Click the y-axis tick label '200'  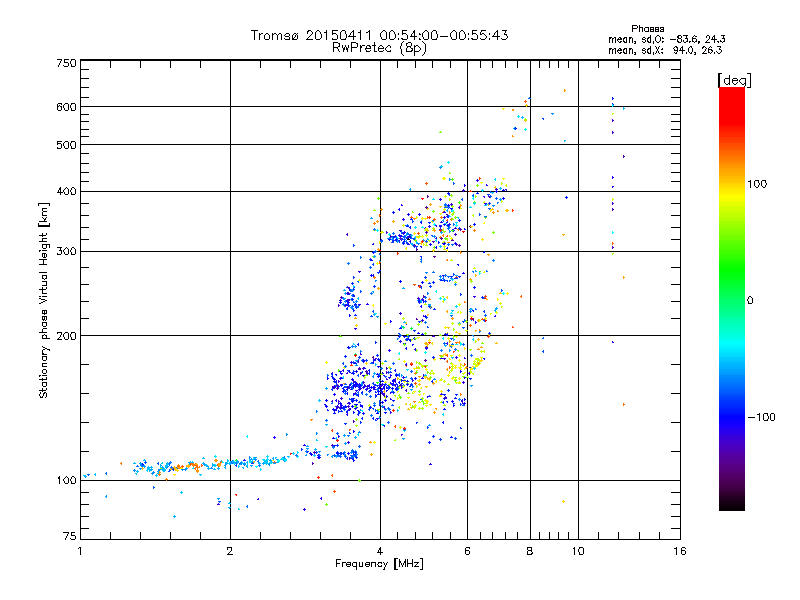point(66,336)
